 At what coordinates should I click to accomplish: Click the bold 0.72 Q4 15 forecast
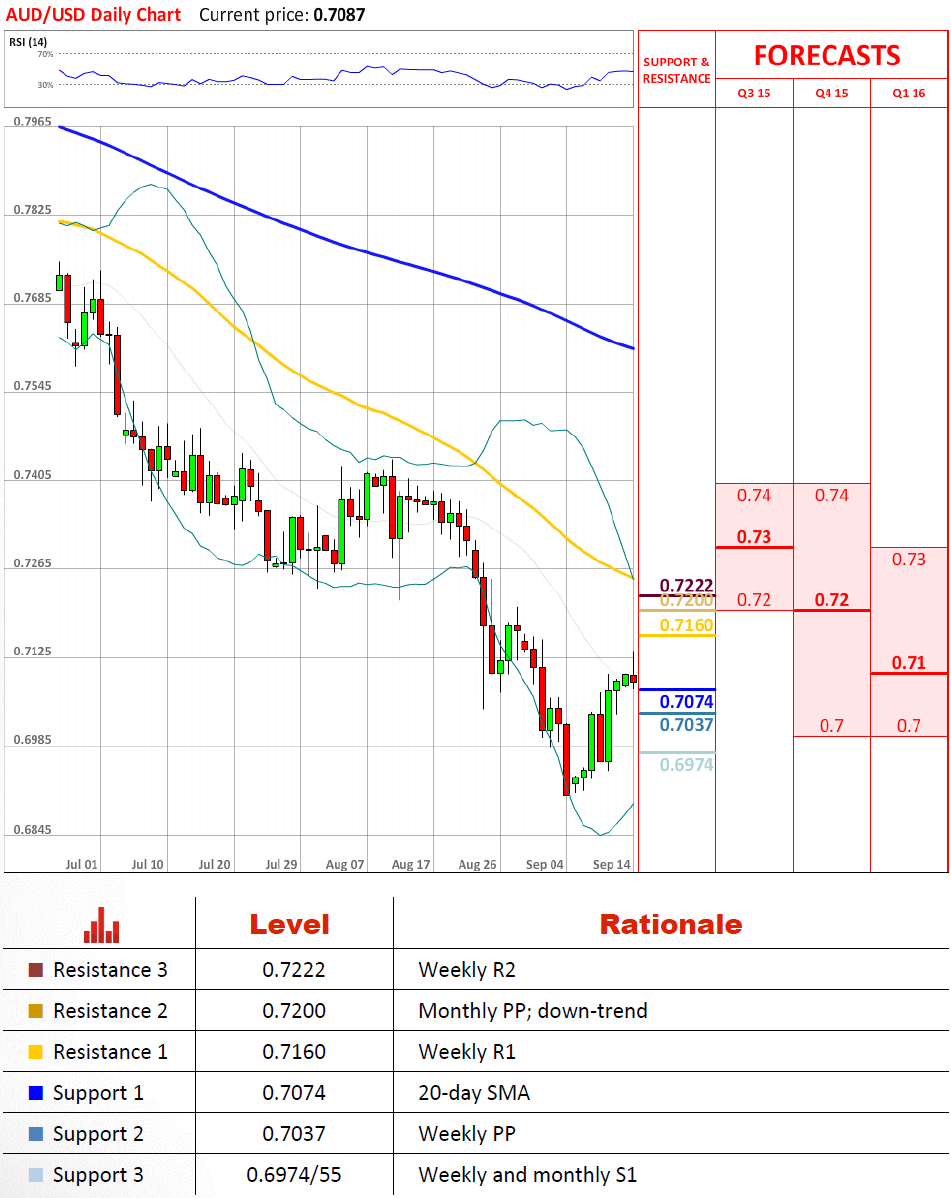(832, 600)
